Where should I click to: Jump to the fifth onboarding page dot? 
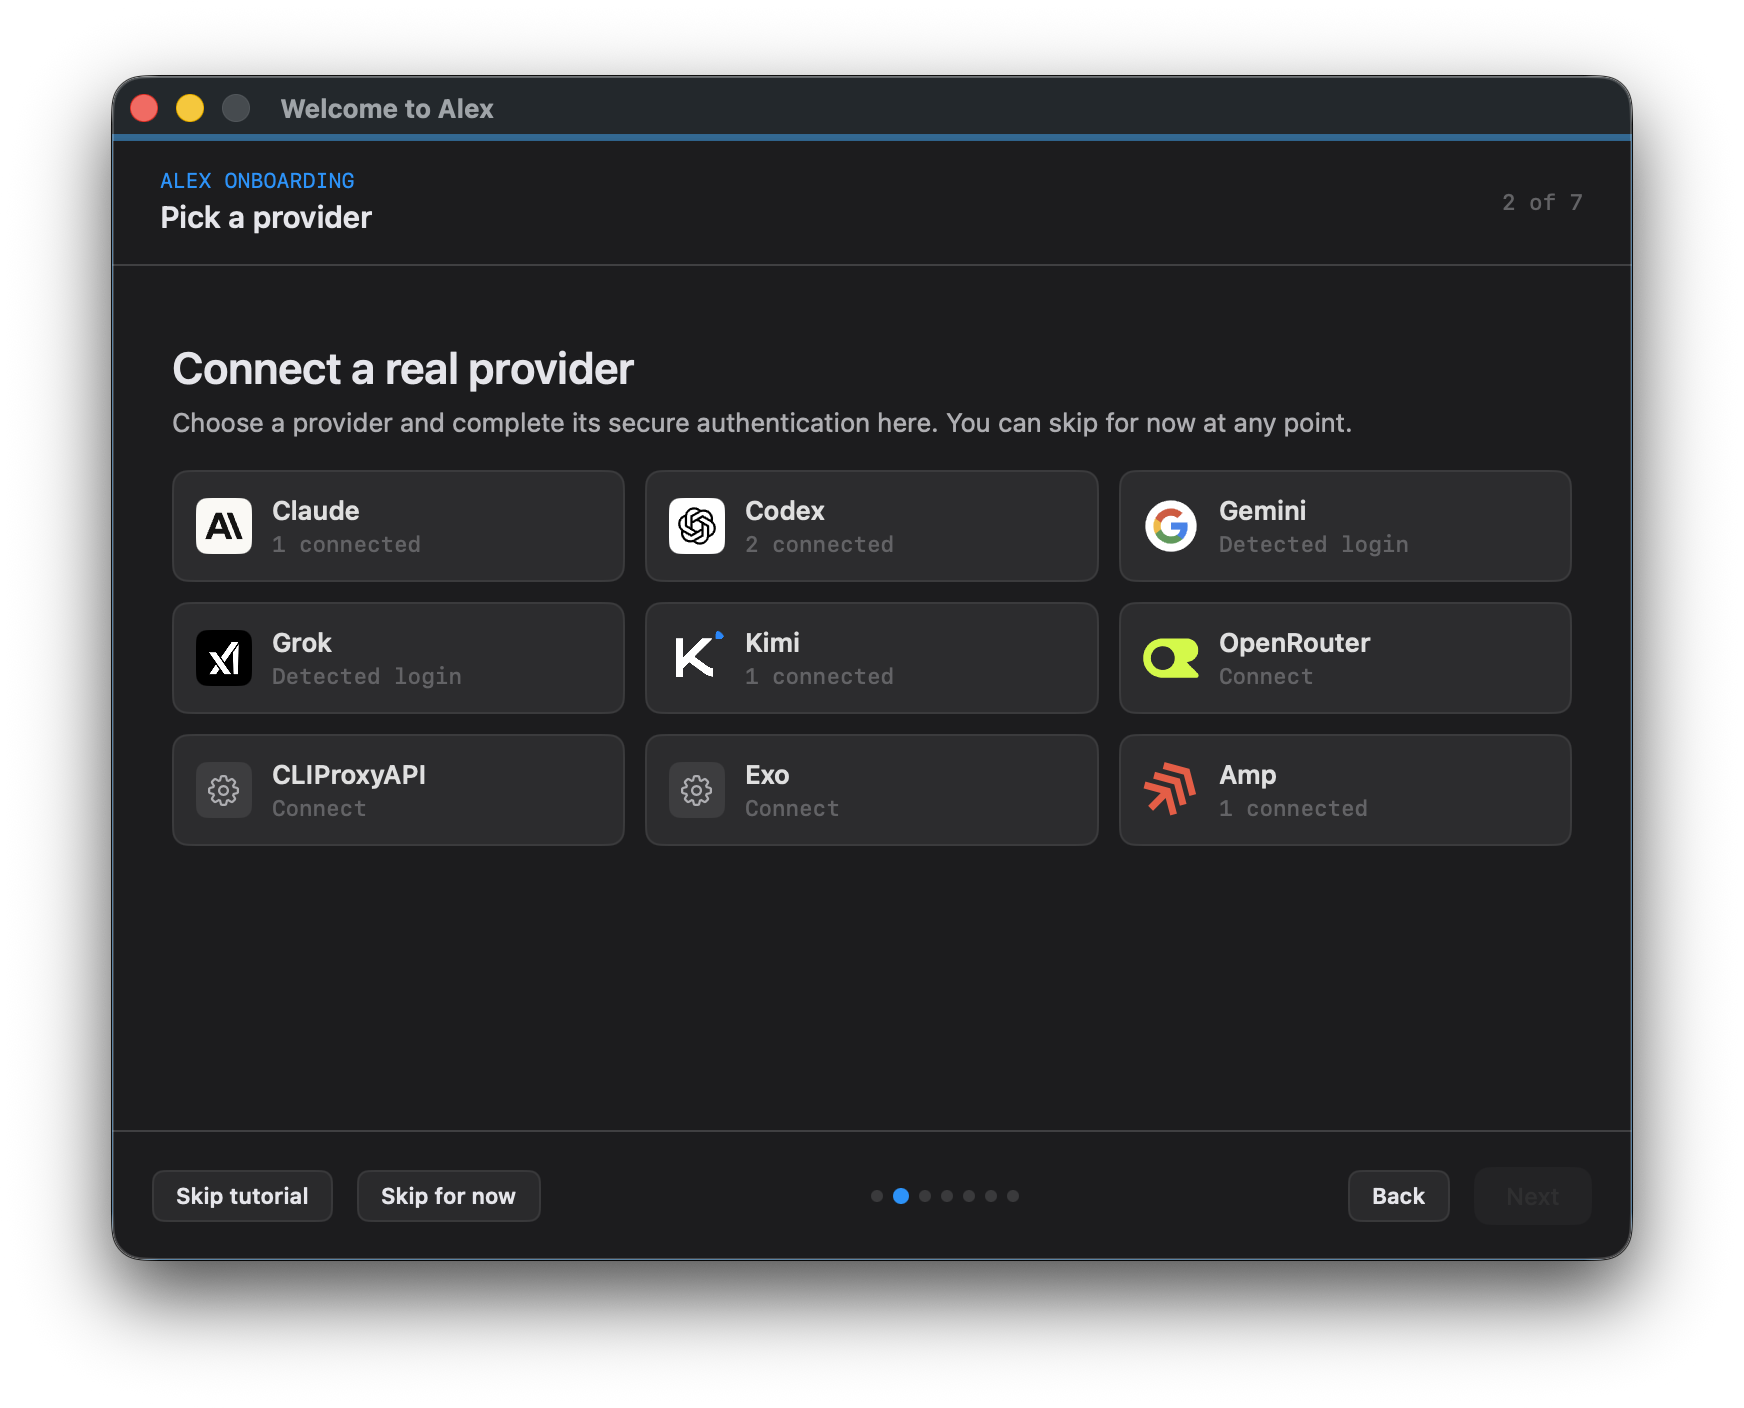969,1196
